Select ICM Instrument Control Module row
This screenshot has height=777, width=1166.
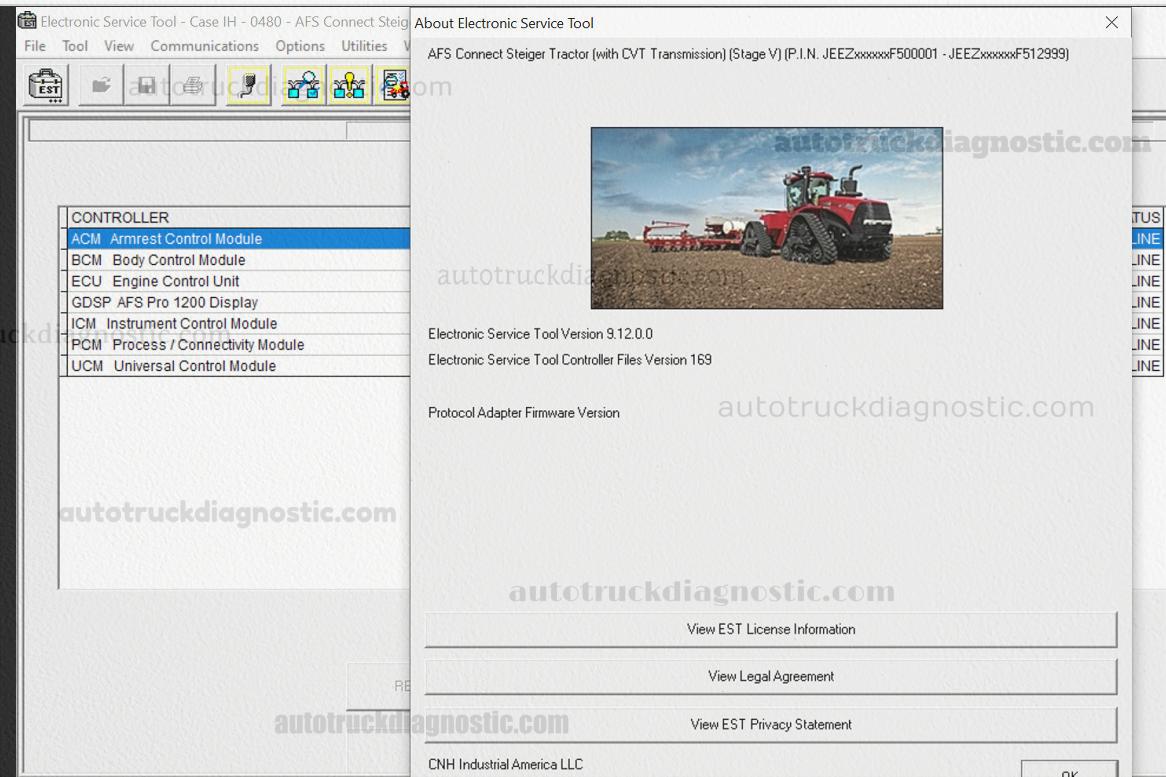[238, 323]
